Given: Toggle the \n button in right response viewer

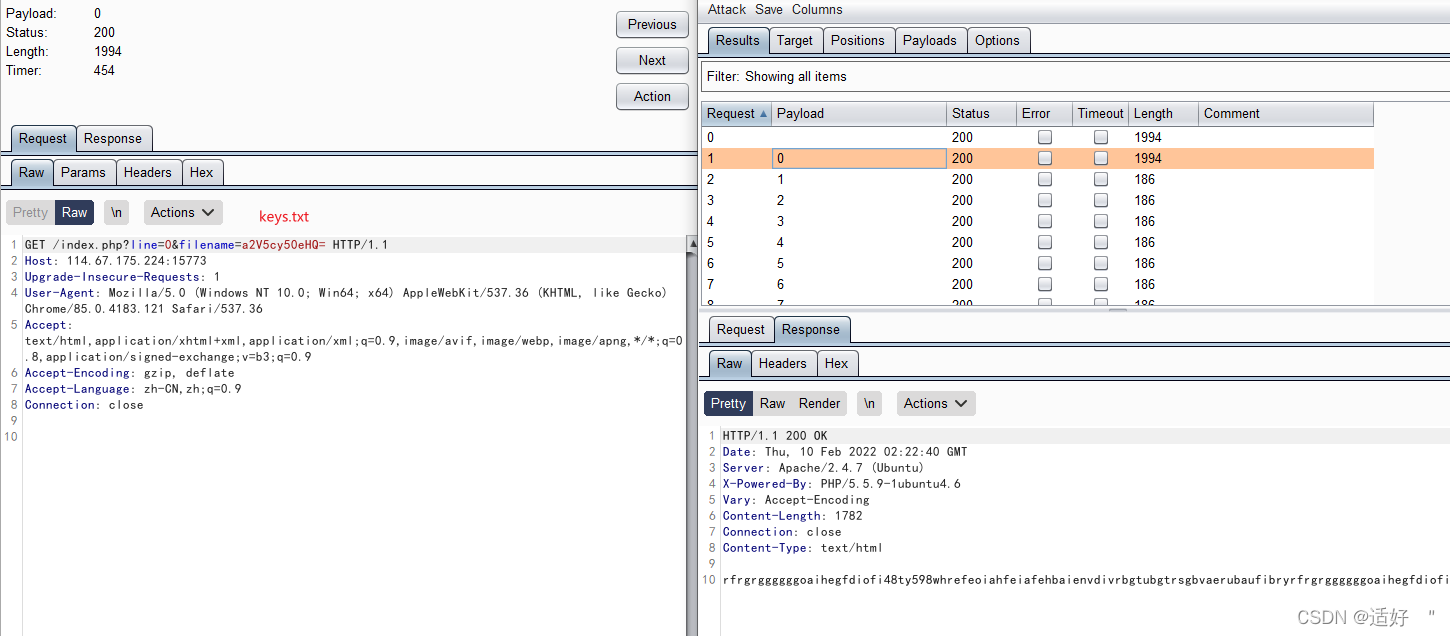Looking at the screenshot, I should pos(870,403).
